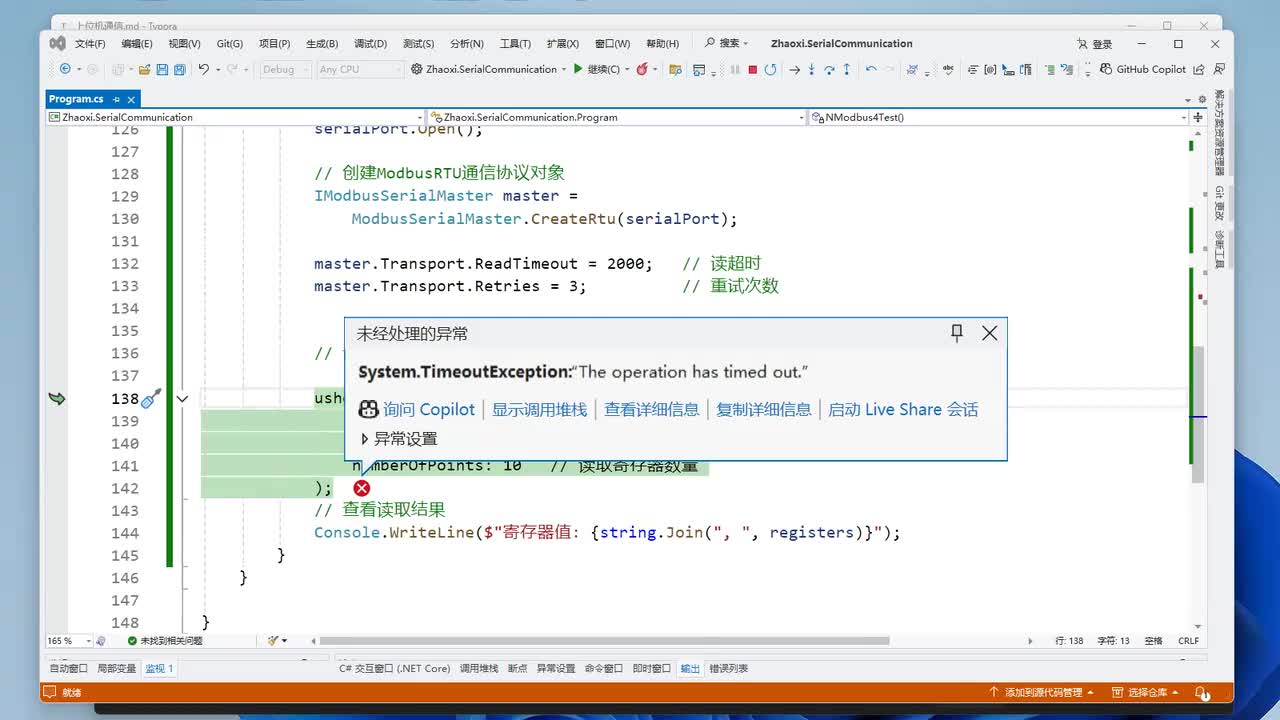Step out of the current function
Image resolution: width=1280 pixels, height=720 pixels.
tap(847, 69)
